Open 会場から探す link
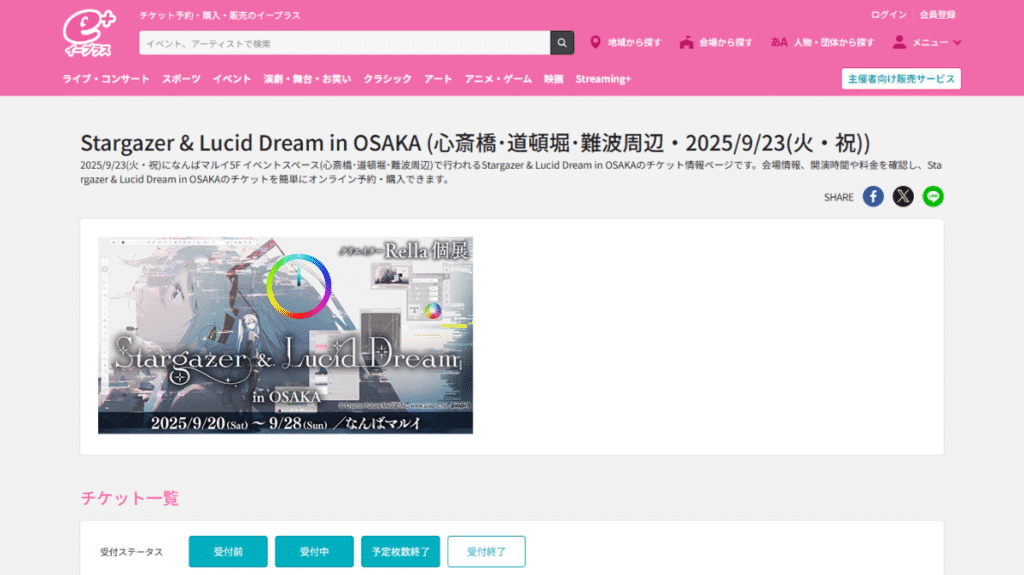This screenshot has width=1024, height=575. click(x=726, y=42)
